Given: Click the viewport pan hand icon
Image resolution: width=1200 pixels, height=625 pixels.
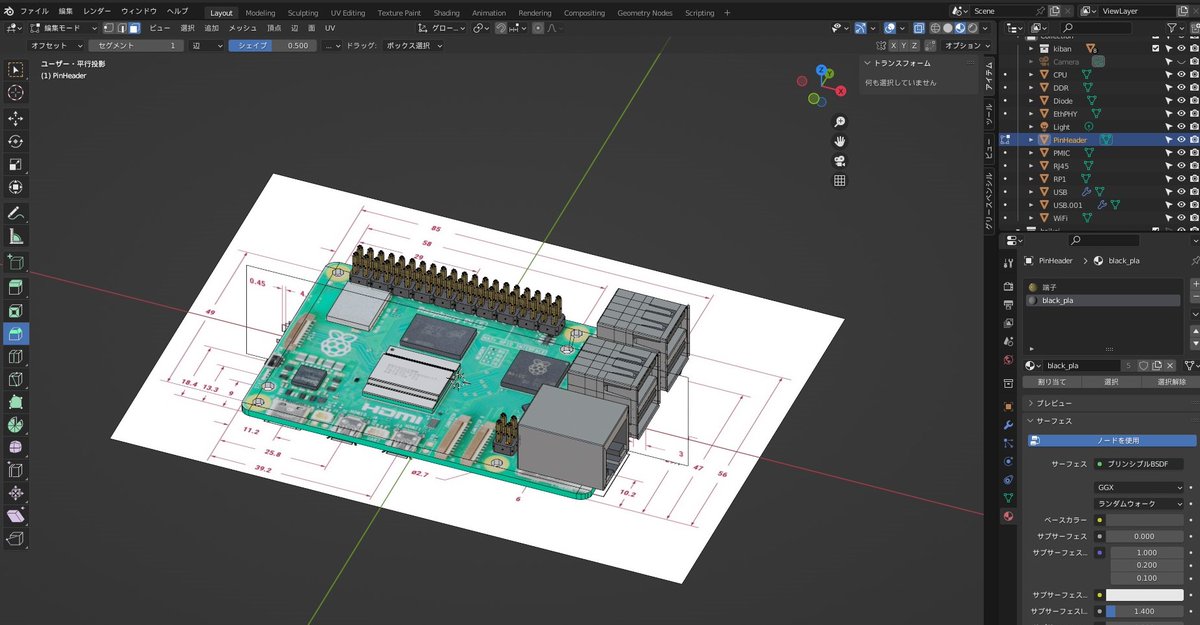Looking at the screenshot, I should pyautogui.click(x=840, y=140).
